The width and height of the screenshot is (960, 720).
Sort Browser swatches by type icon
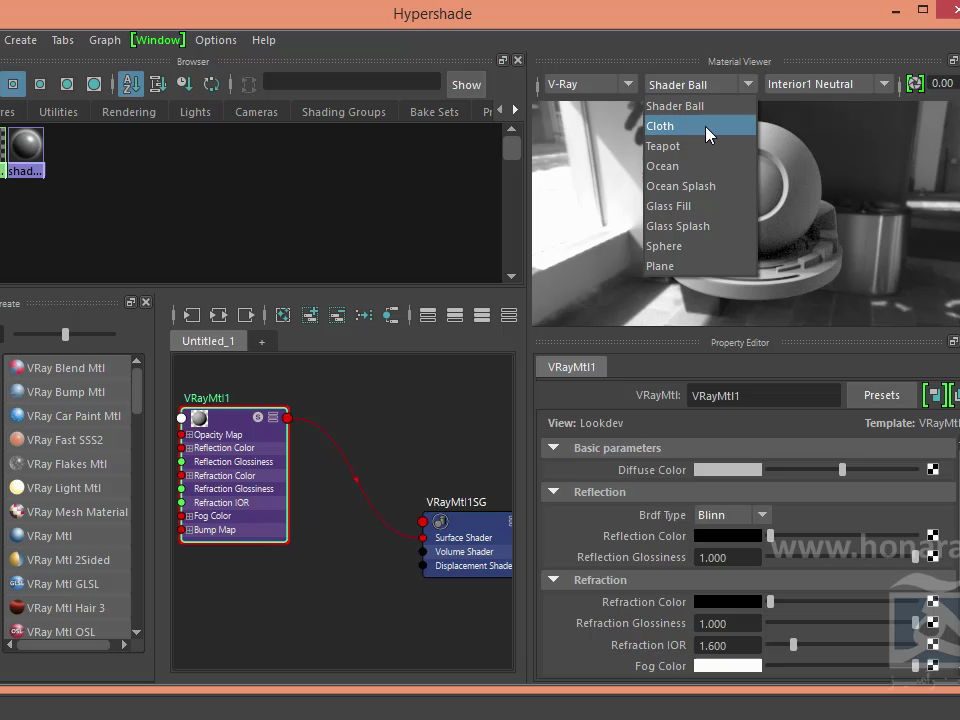click(157, 84)
